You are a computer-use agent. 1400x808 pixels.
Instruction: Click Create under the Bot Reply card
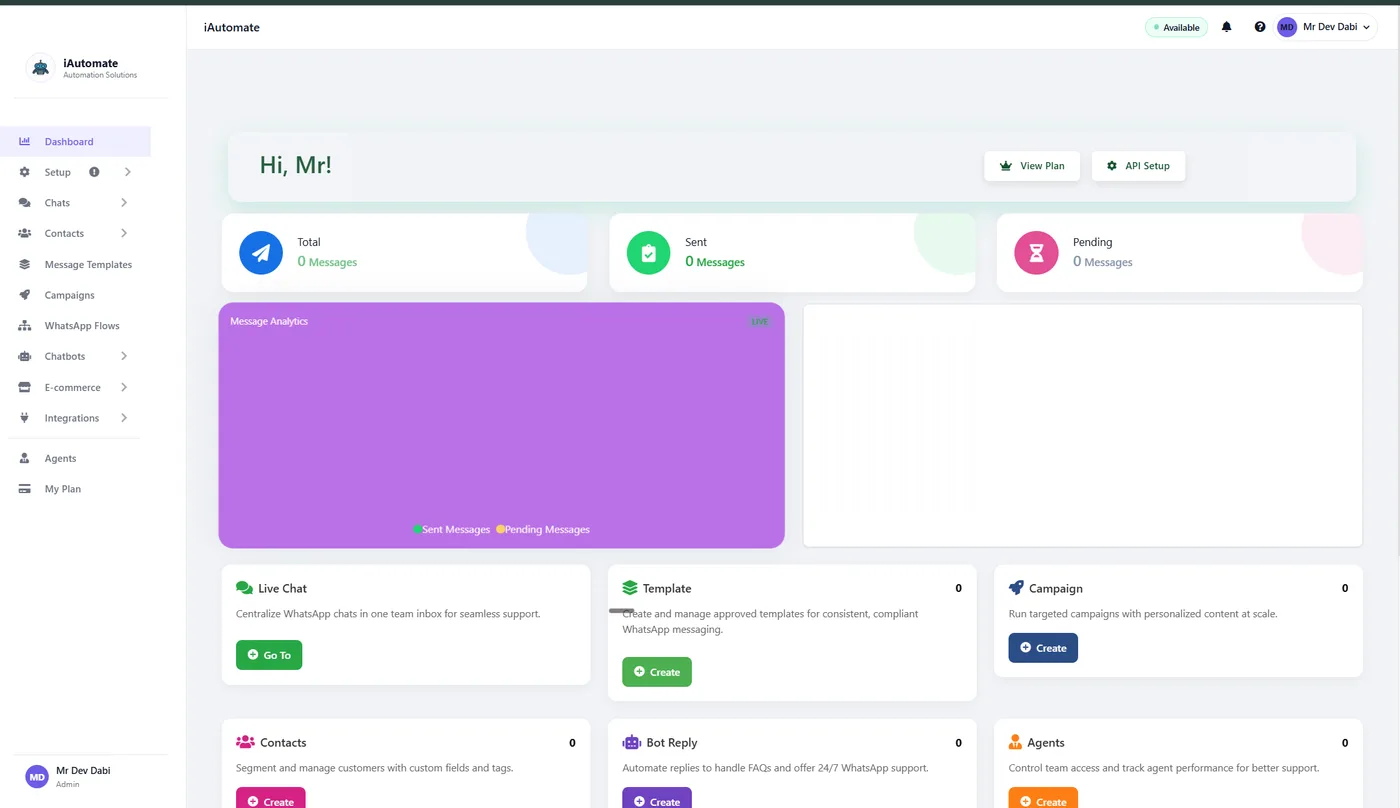657,799
